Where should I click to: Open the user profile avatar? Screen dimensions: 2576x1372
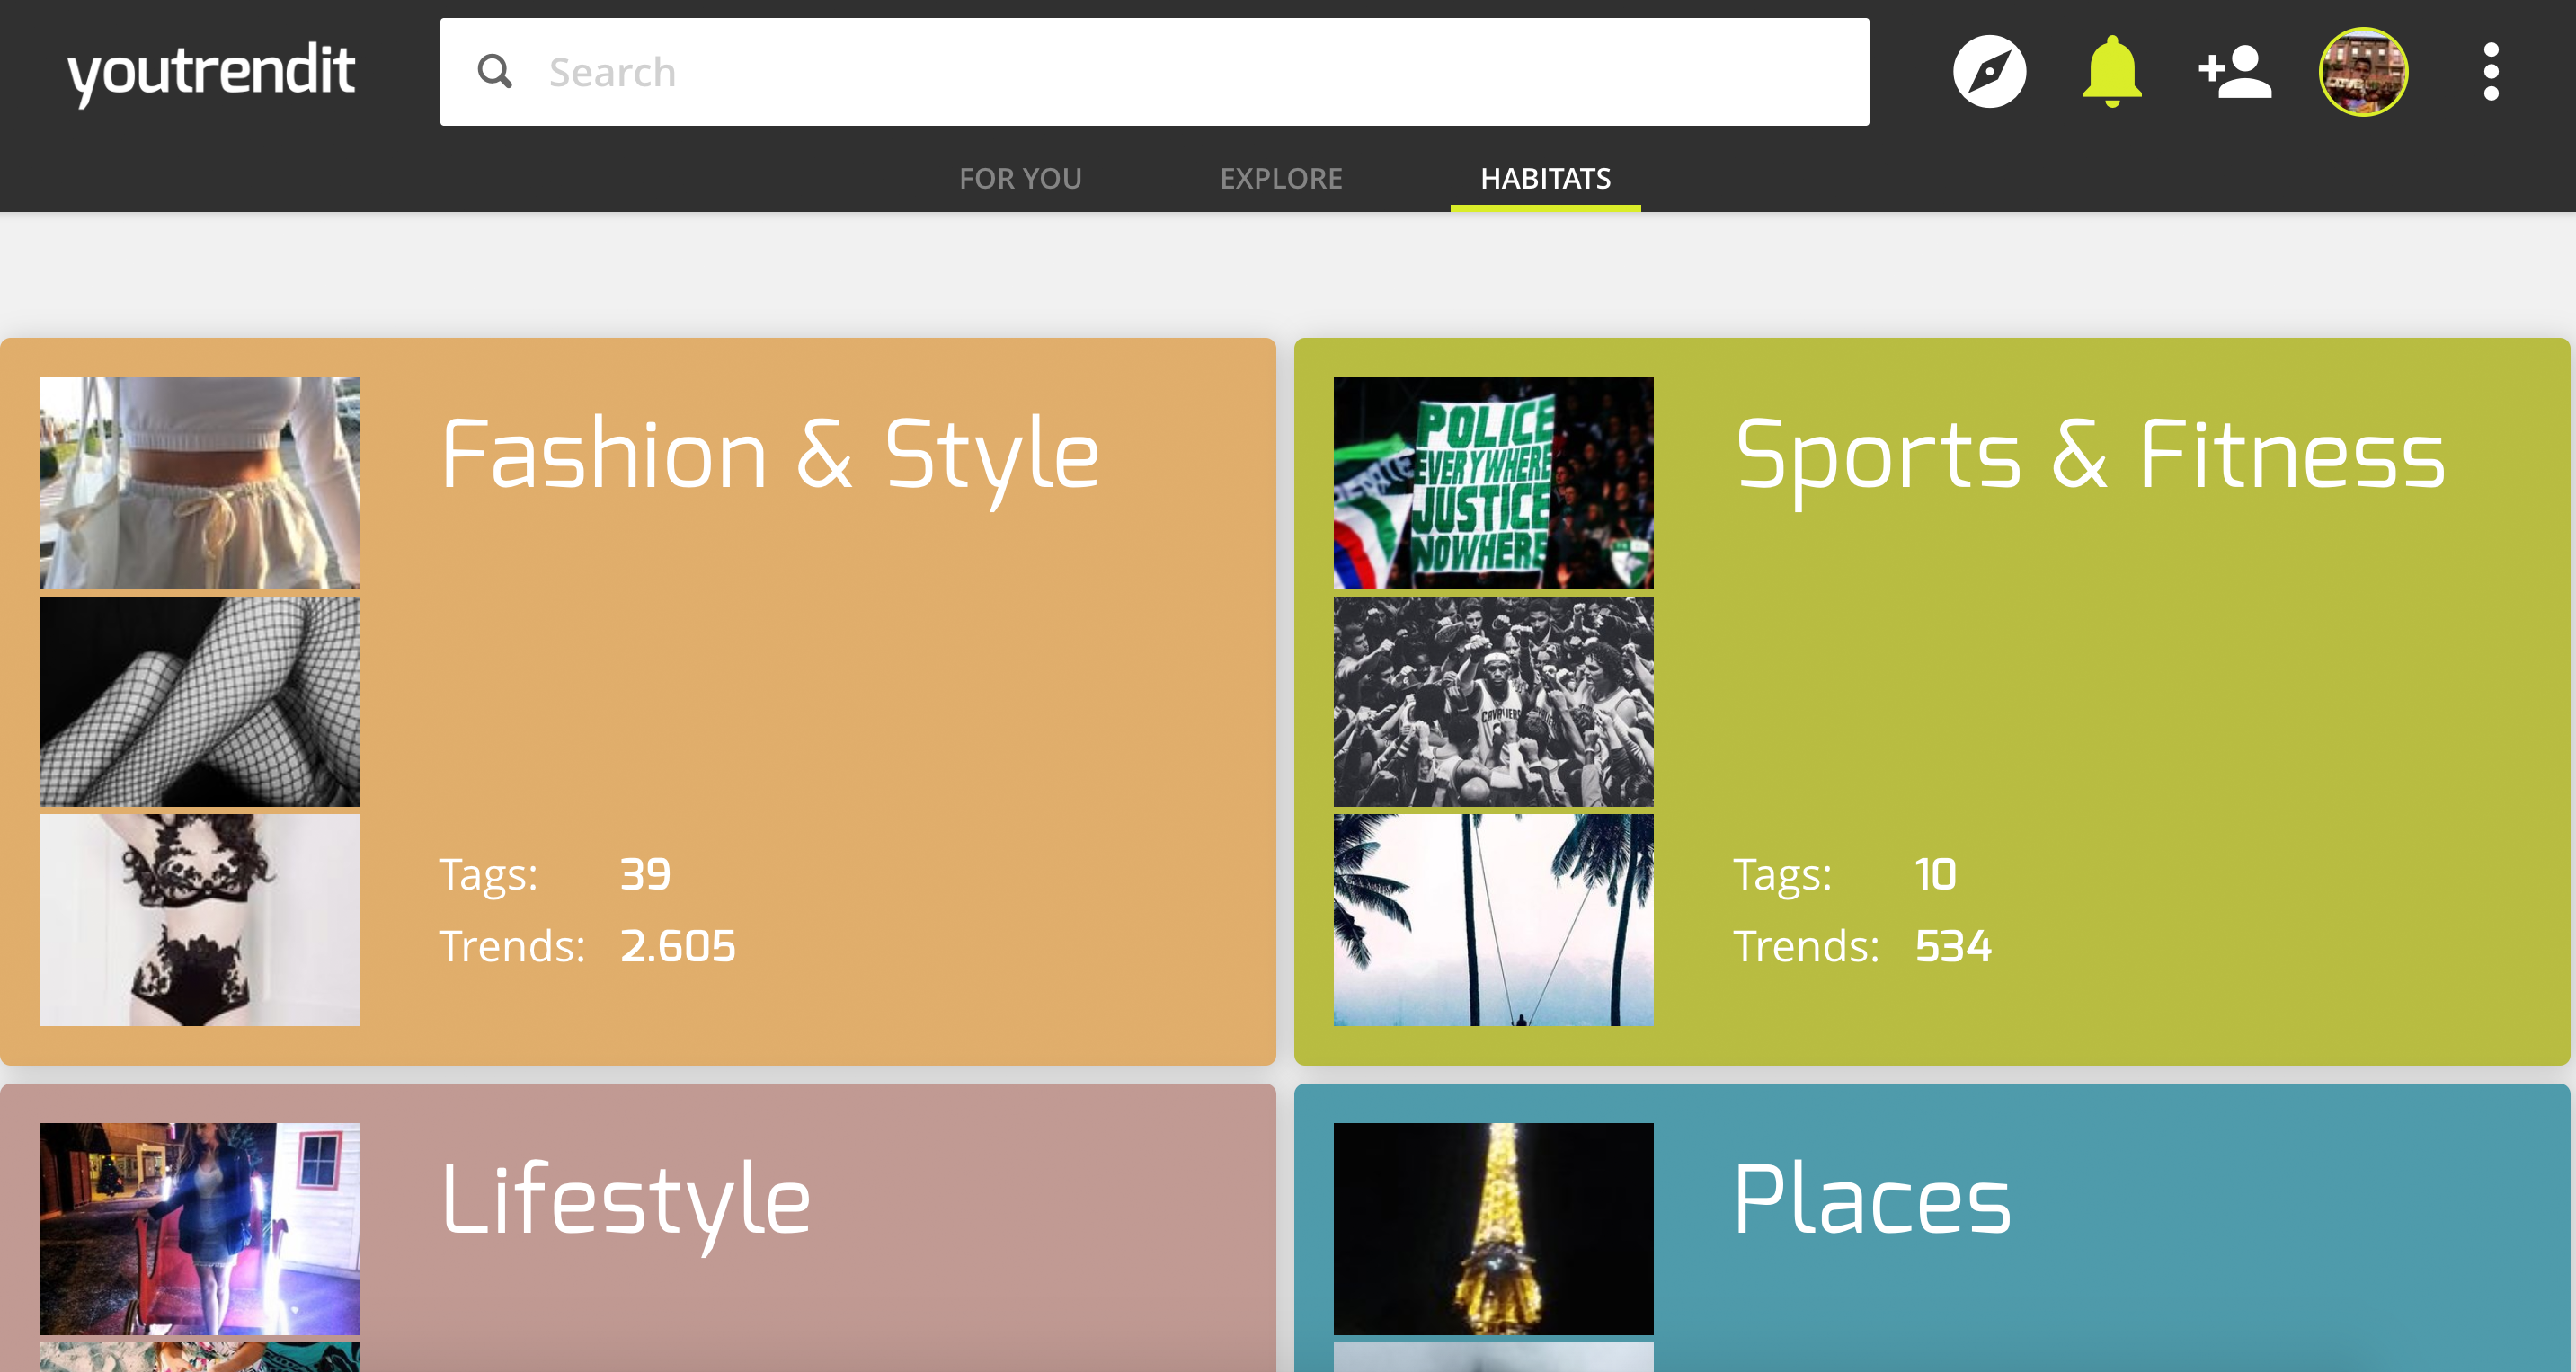2362,72
